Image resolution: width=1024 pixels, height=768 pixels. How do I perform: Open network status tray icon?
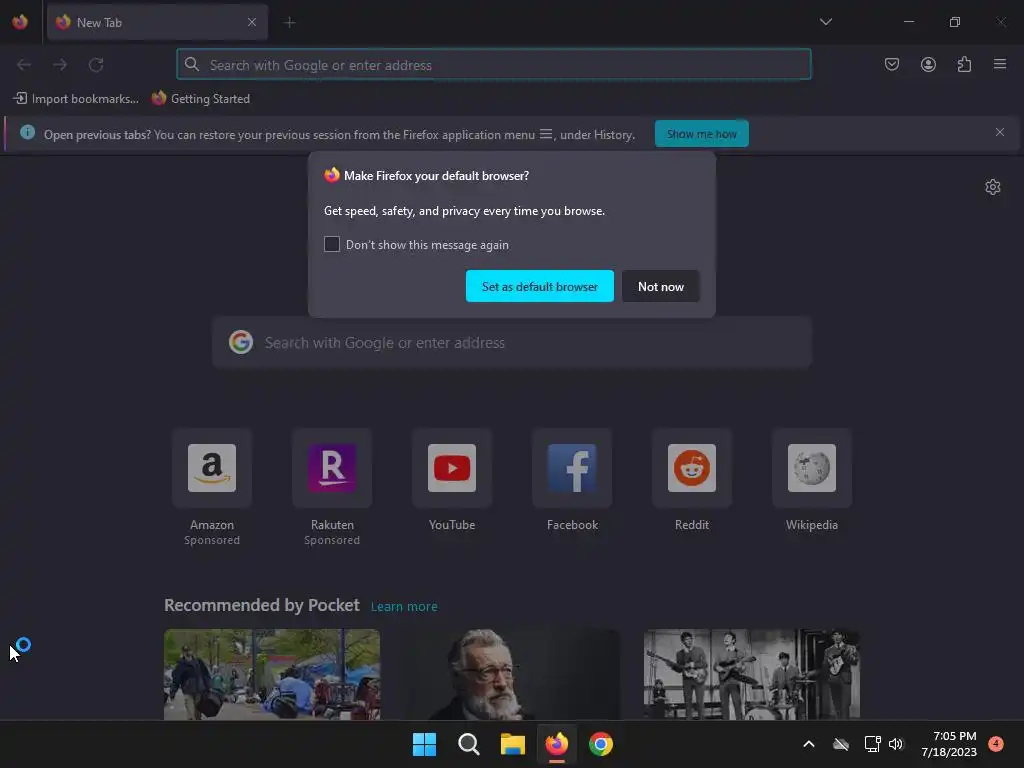[x=872, y=744]
